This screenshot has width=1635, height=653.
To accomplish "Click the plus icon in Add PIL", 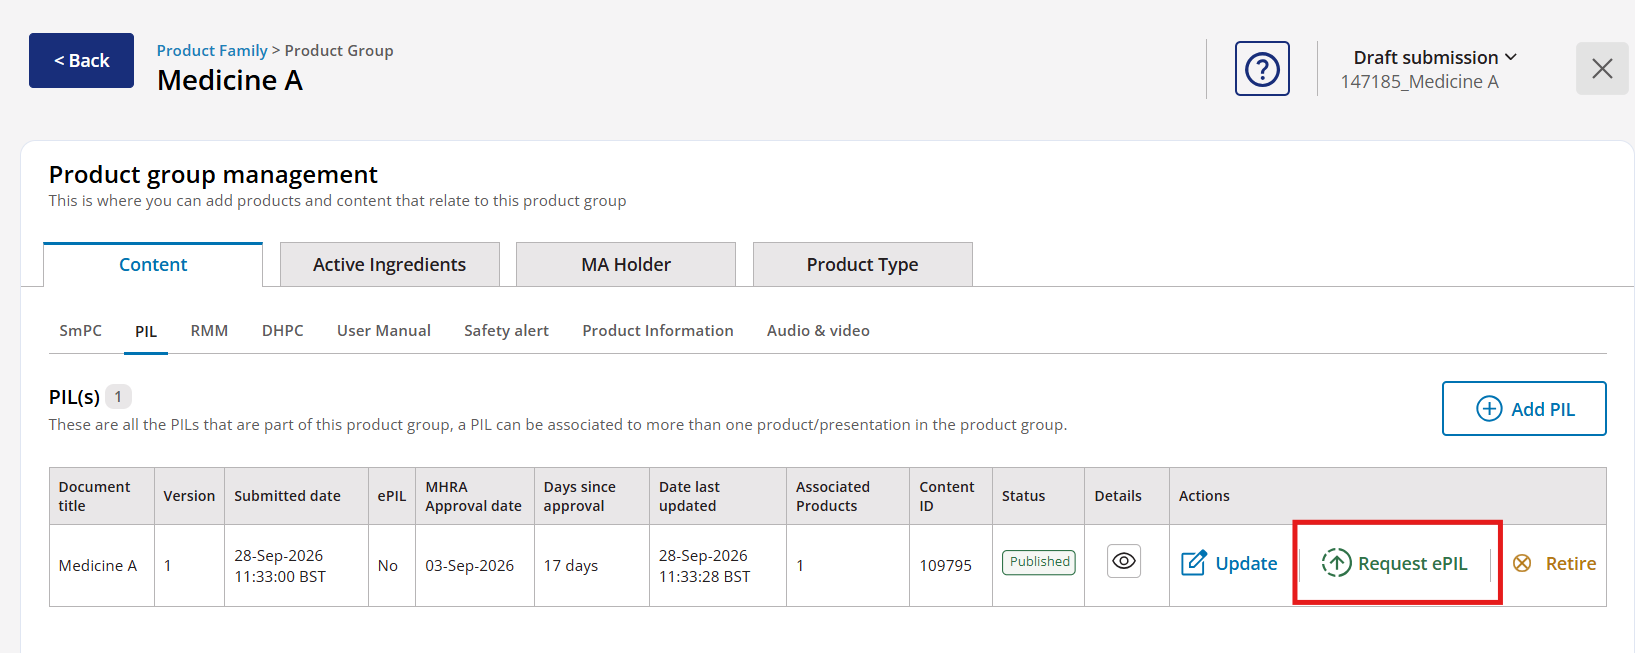I will tap(1489, 409).
